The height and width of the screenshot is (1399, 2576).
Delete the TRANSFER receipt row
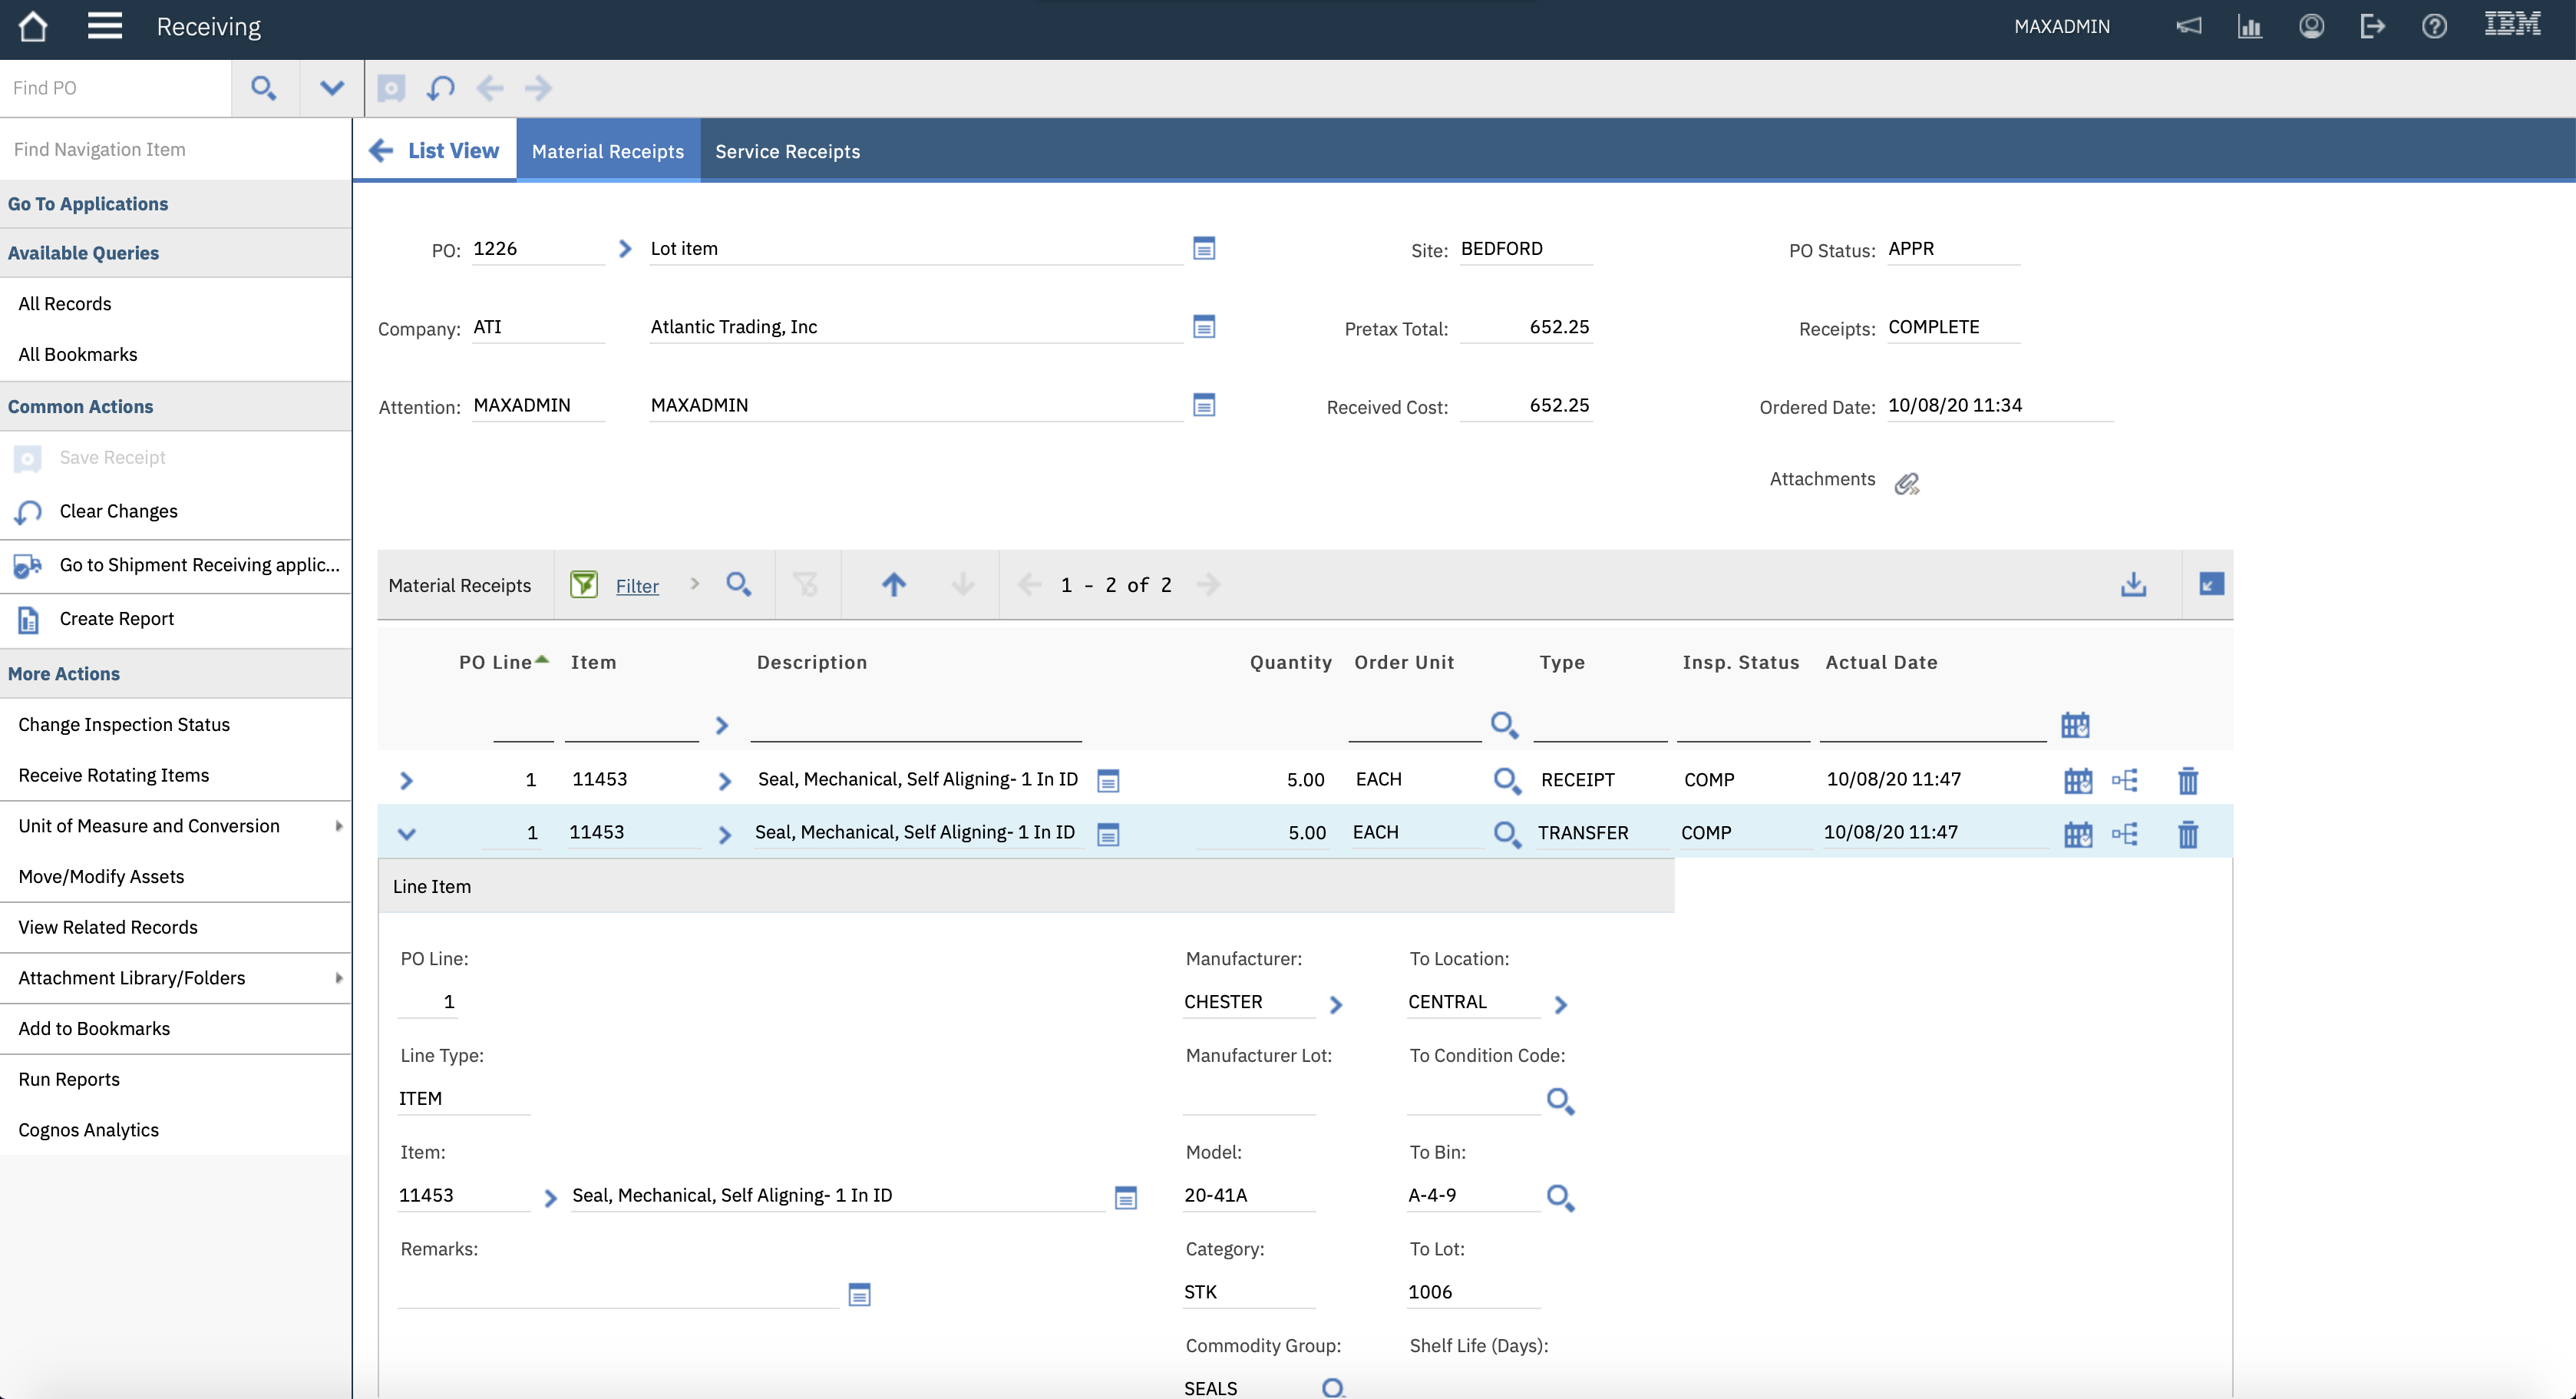2187,834
